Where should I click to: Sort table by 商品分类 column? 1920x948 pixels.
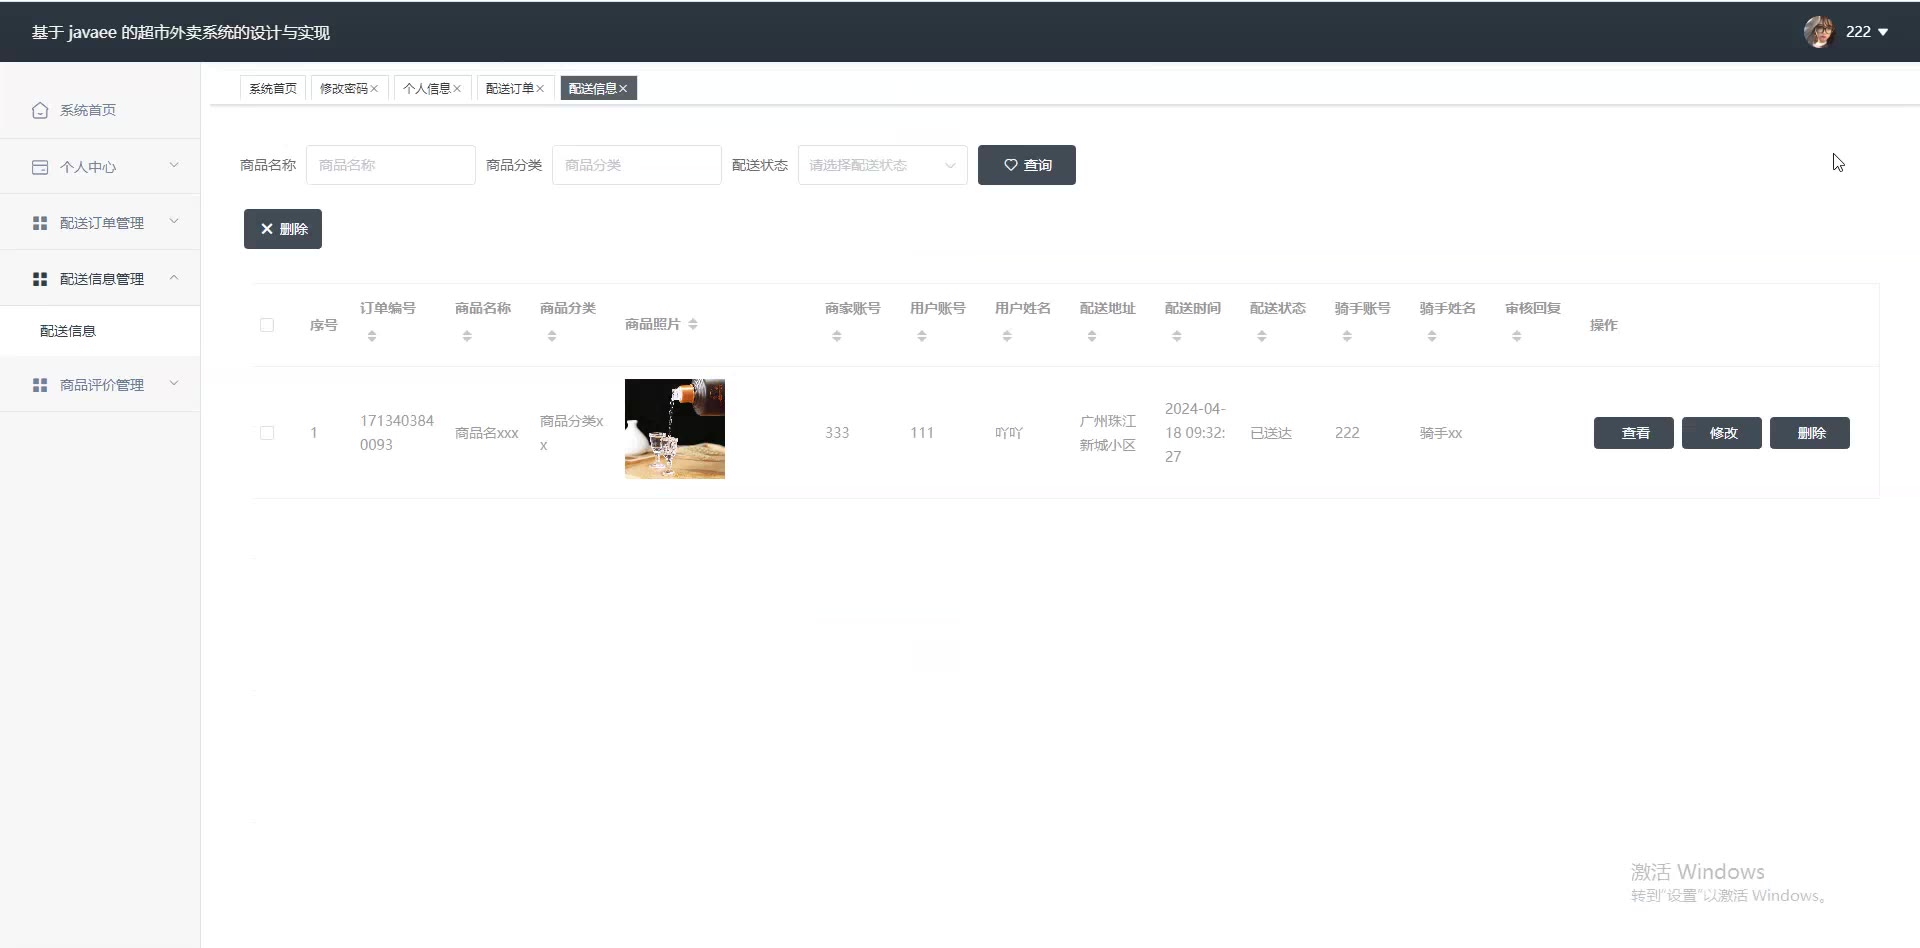pyautogui.click(x=552, y=336)
